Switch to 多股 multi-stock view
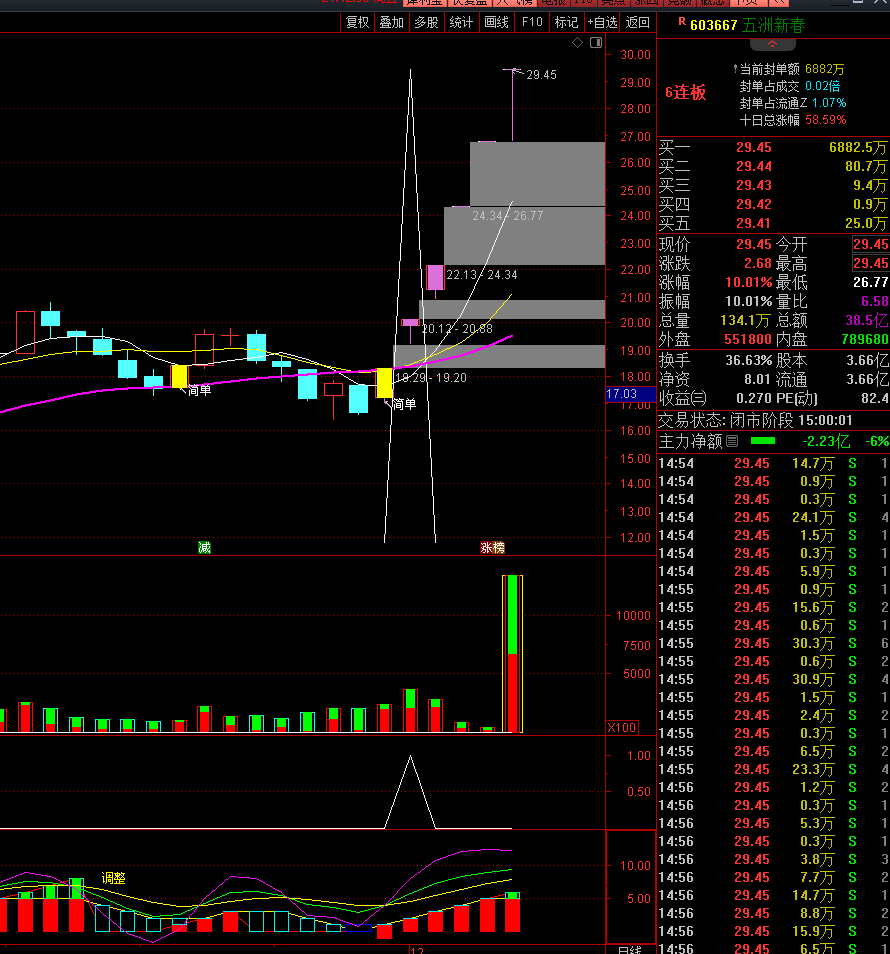The image size is (890, 954). tap(426, 23)
